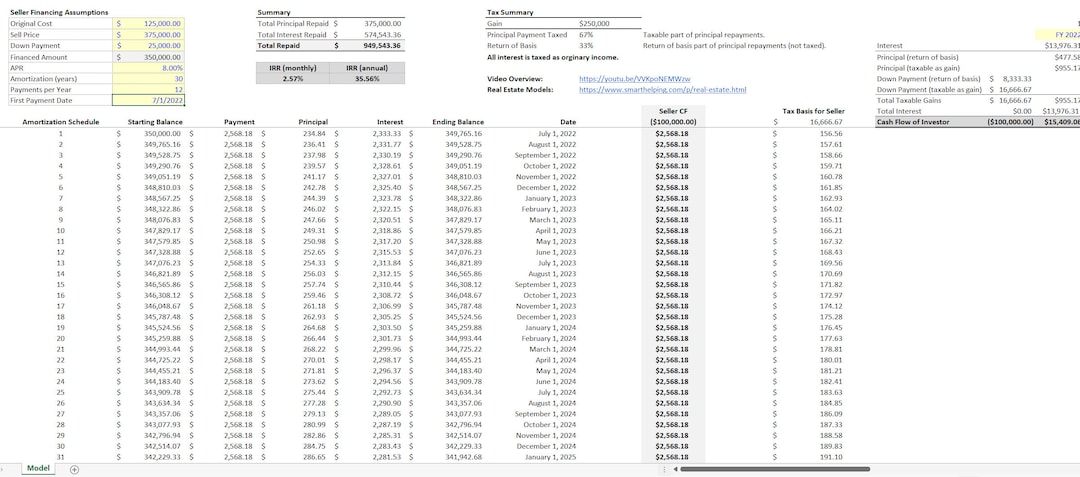This screenshot has height=477, width=1080.
Task: Click the left arrow of the horizontal scrollbar
Action: [x=676, y=469]
